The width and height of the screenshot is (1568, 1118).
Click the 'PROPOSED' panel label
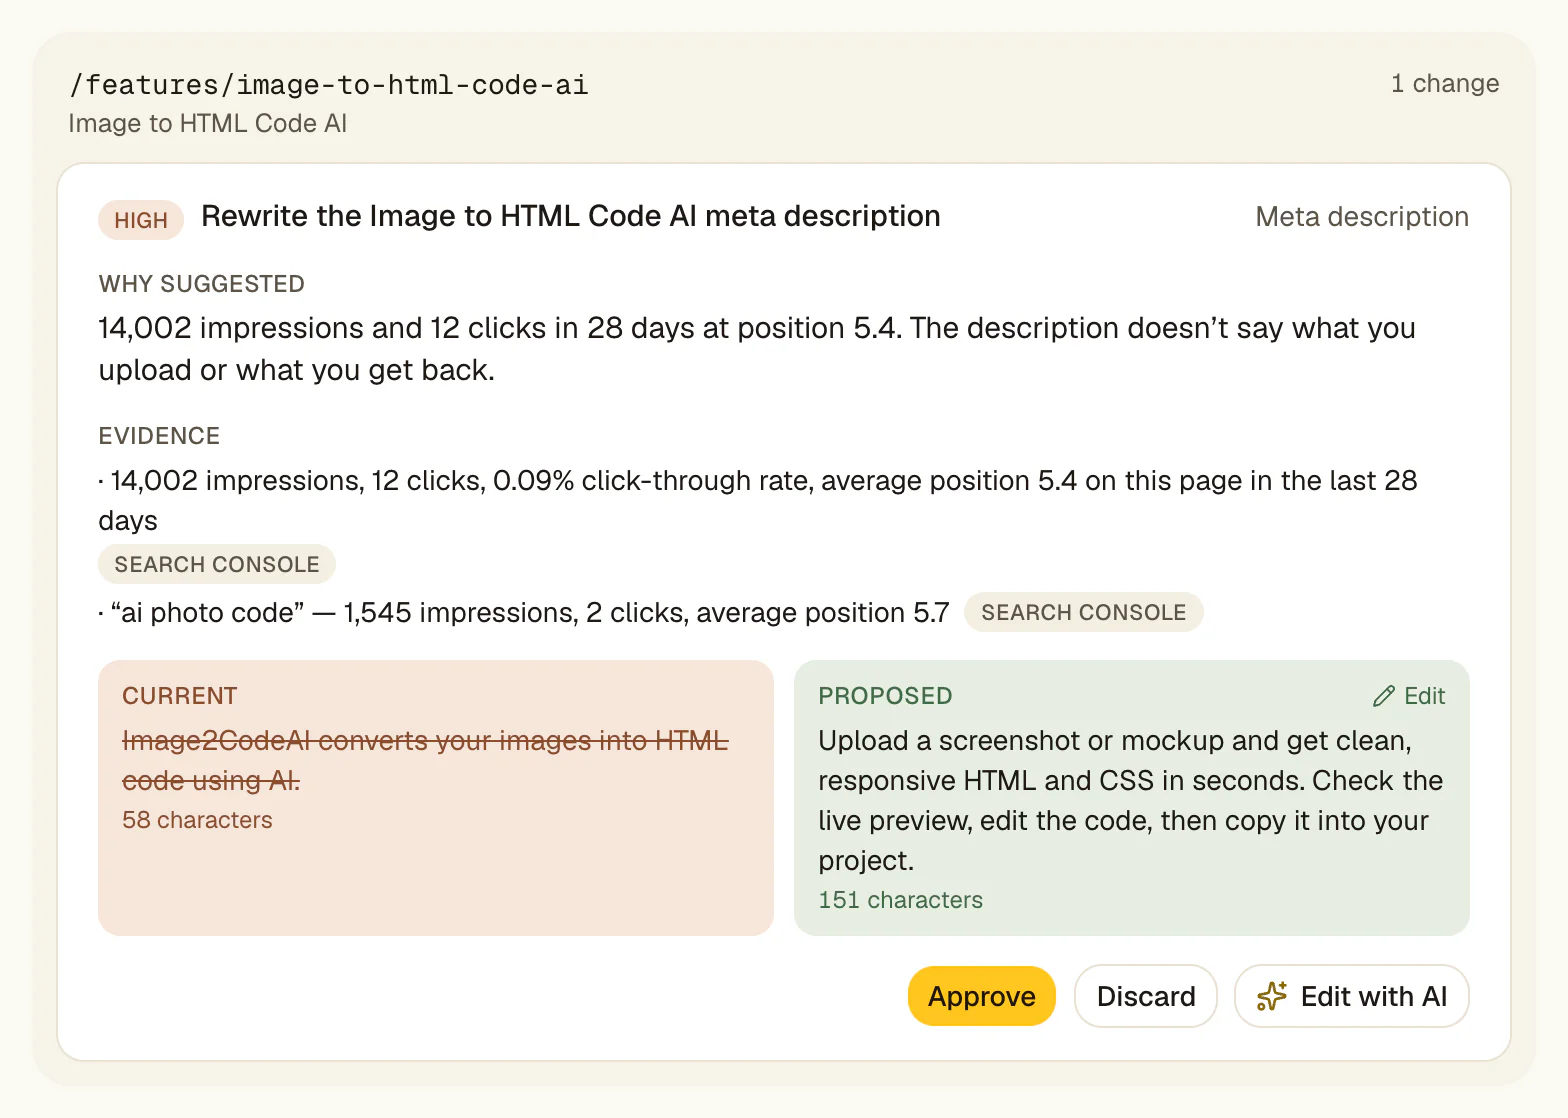pyautogui.click(x=885, y=696)
